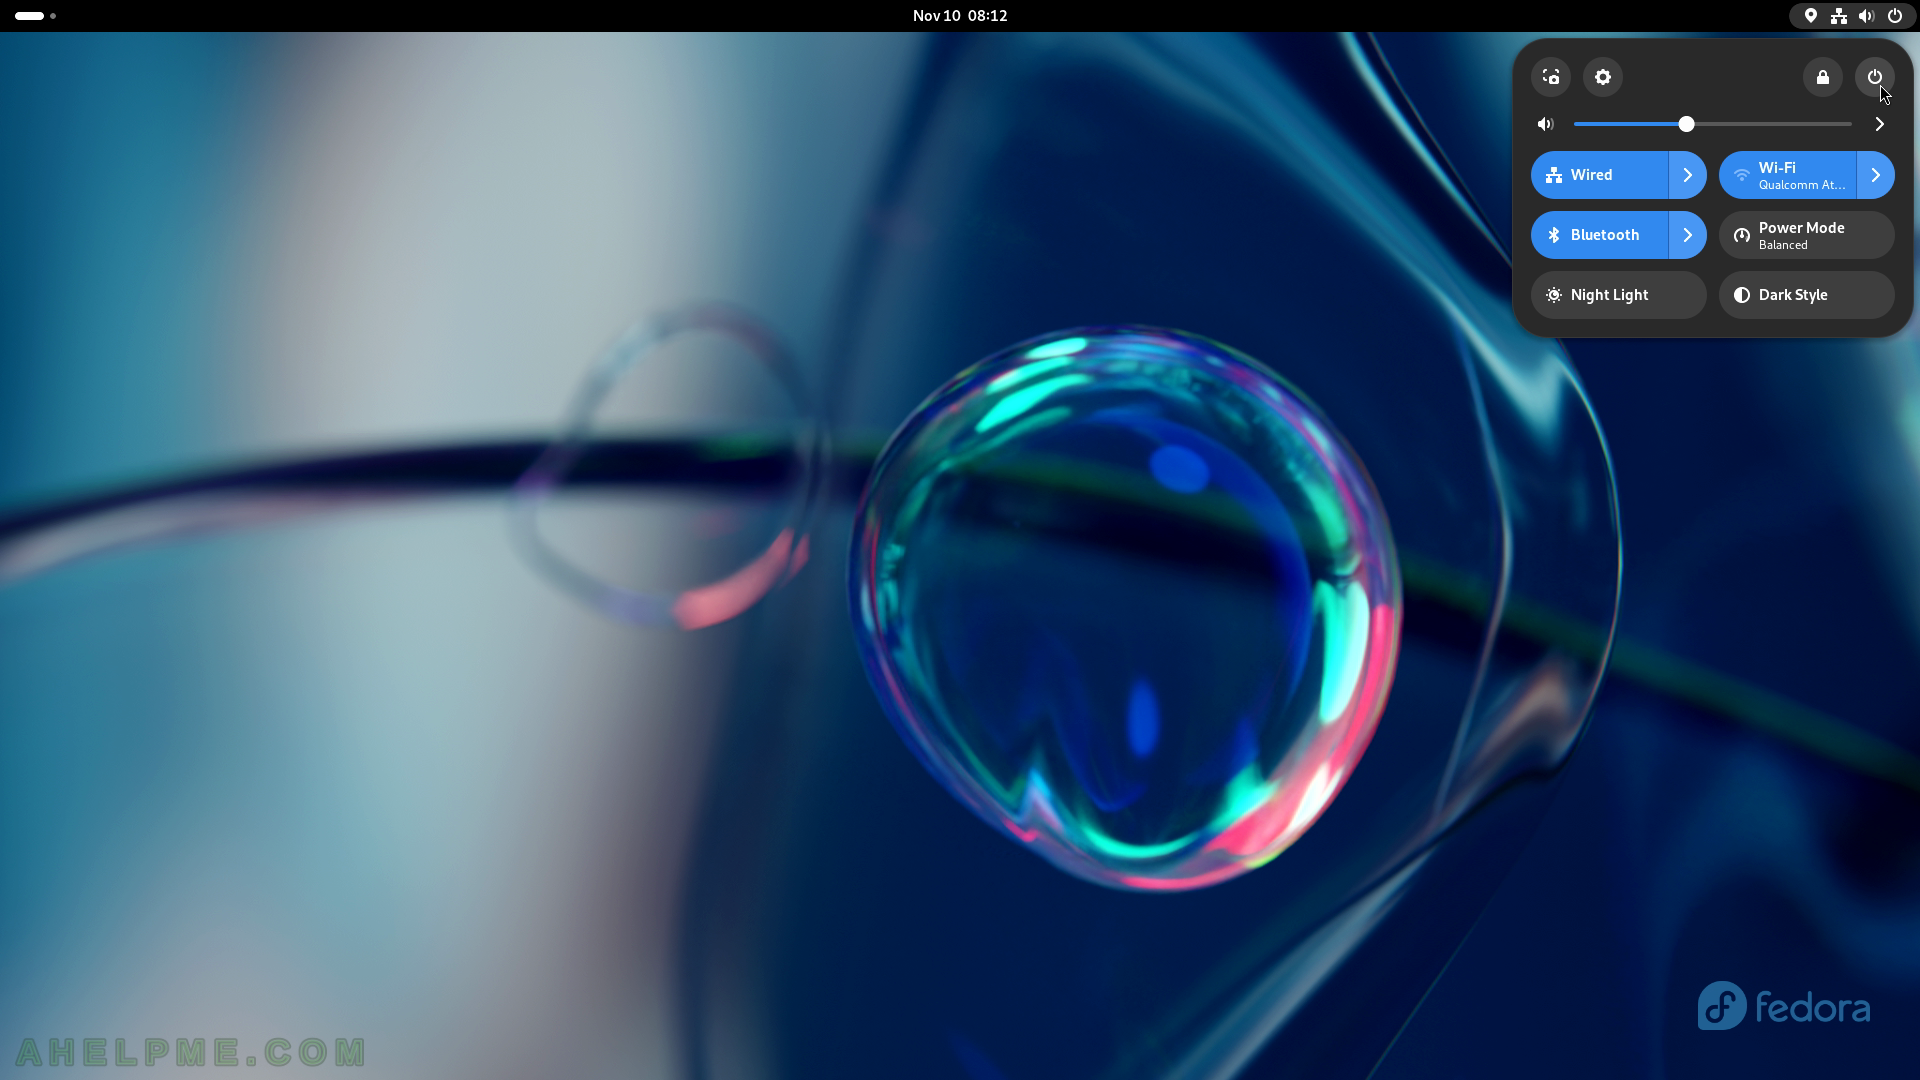1920x1080 pixels.
Task: Open Activities overview from top-left pill
Action: [x=35, y=16]
